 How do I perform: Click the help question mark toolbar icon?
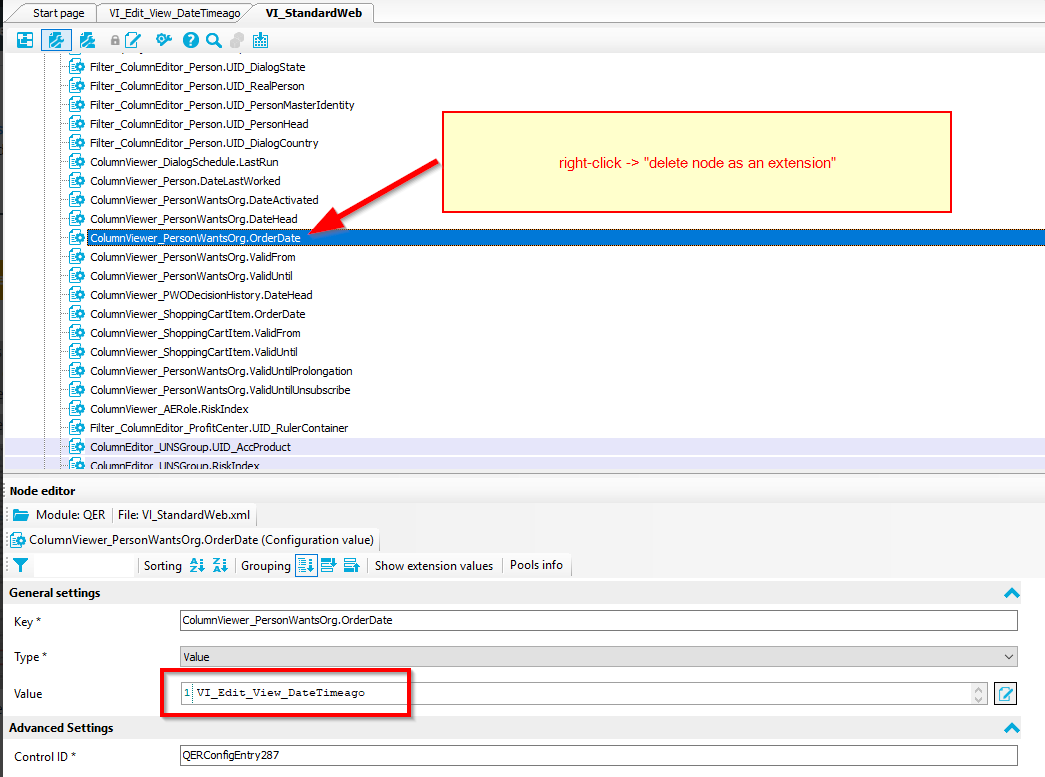point(190,40)
